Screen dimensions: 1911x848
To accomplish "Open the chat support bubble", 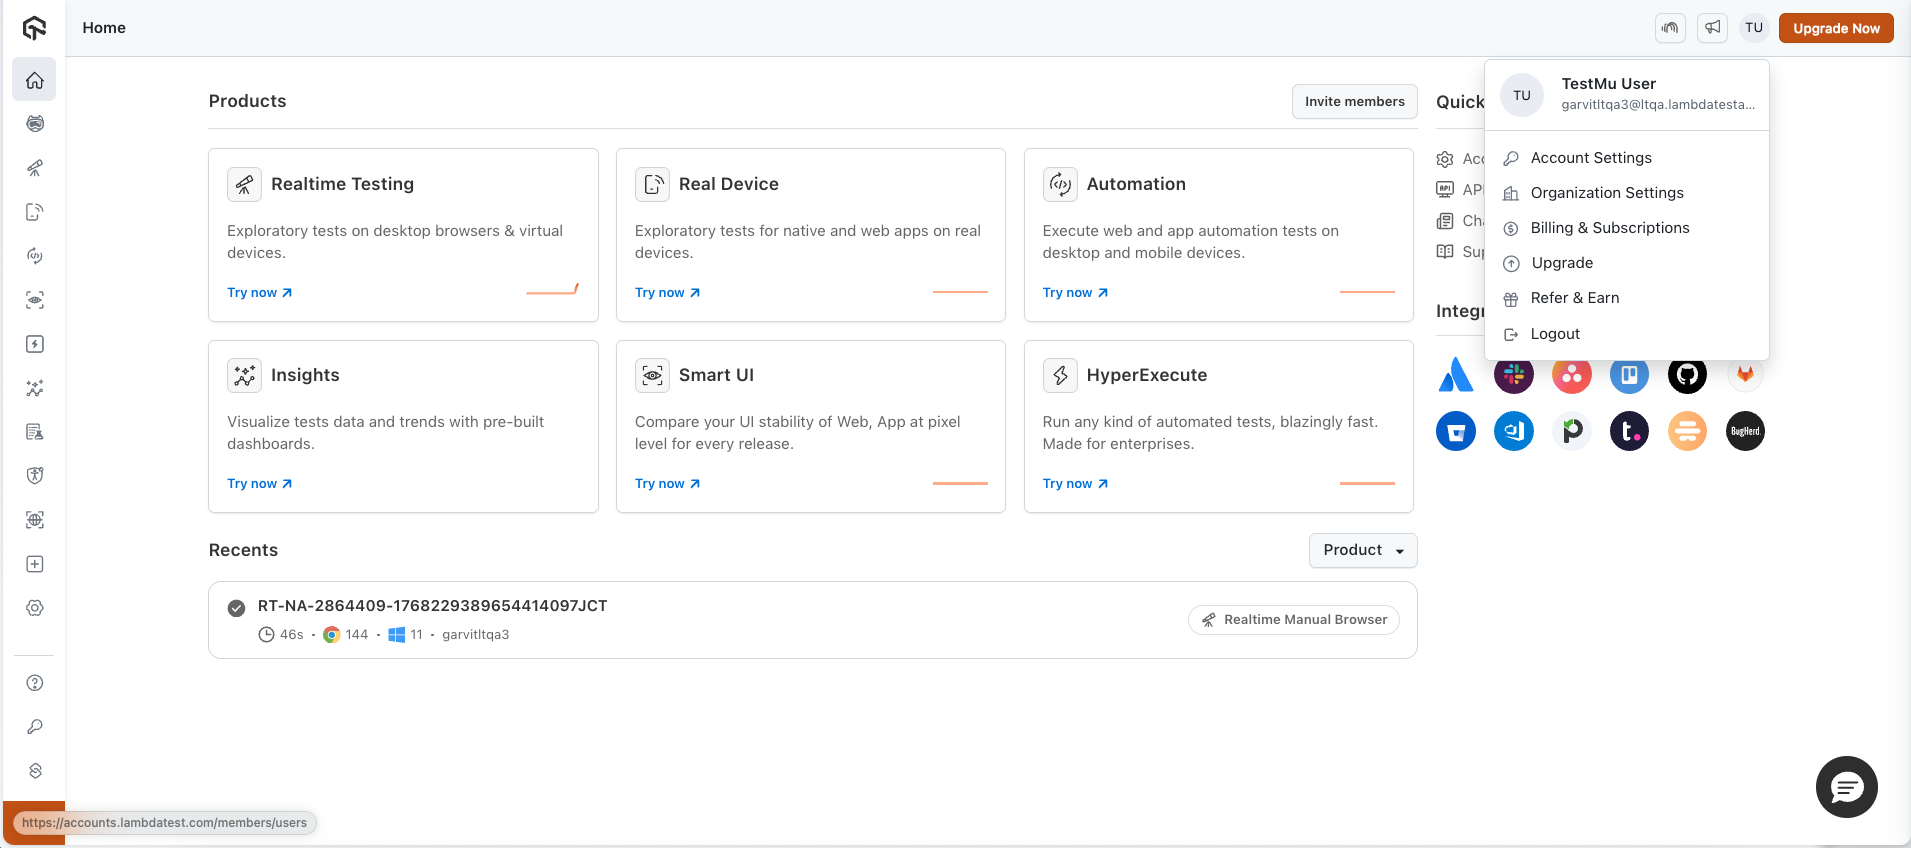I will pyautogui.click(x=1846, y=787).
